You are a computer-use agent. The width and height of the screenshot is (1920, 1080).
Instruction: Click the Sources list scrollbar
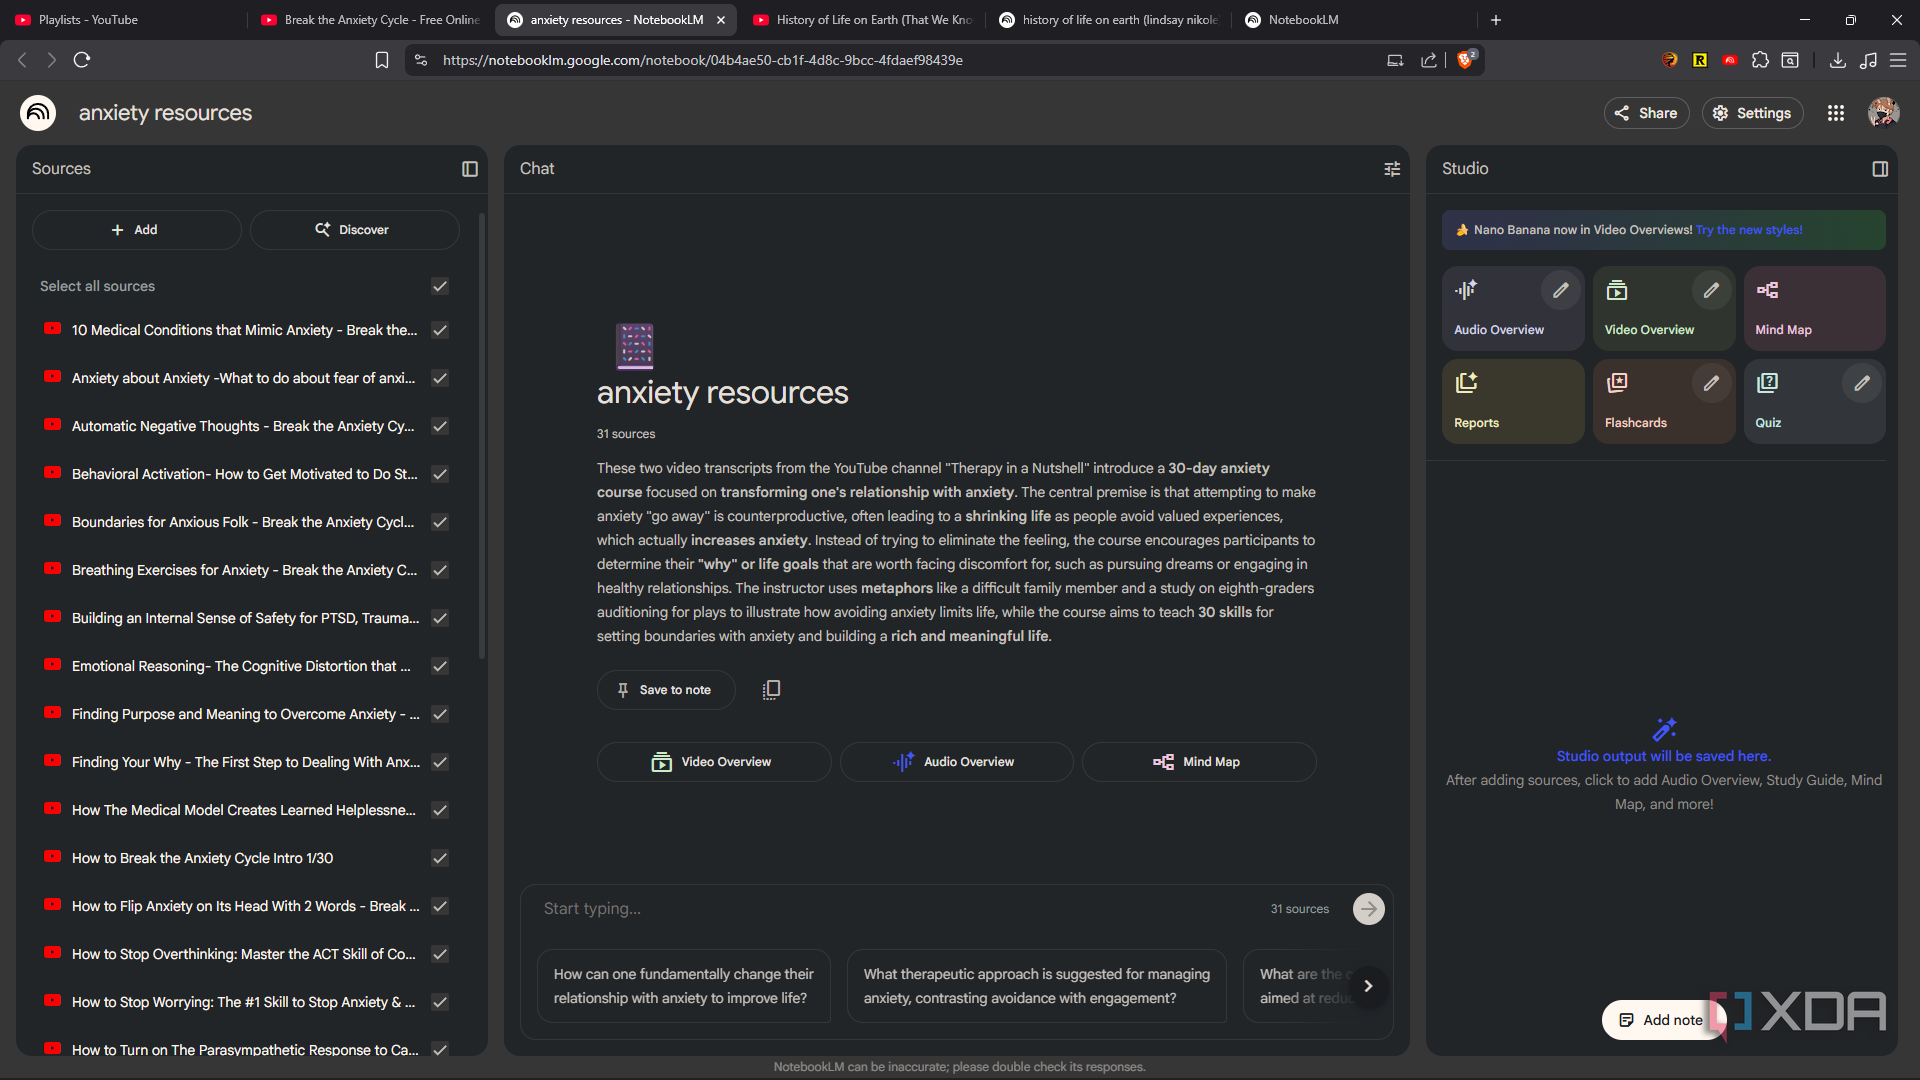(482, 435)
